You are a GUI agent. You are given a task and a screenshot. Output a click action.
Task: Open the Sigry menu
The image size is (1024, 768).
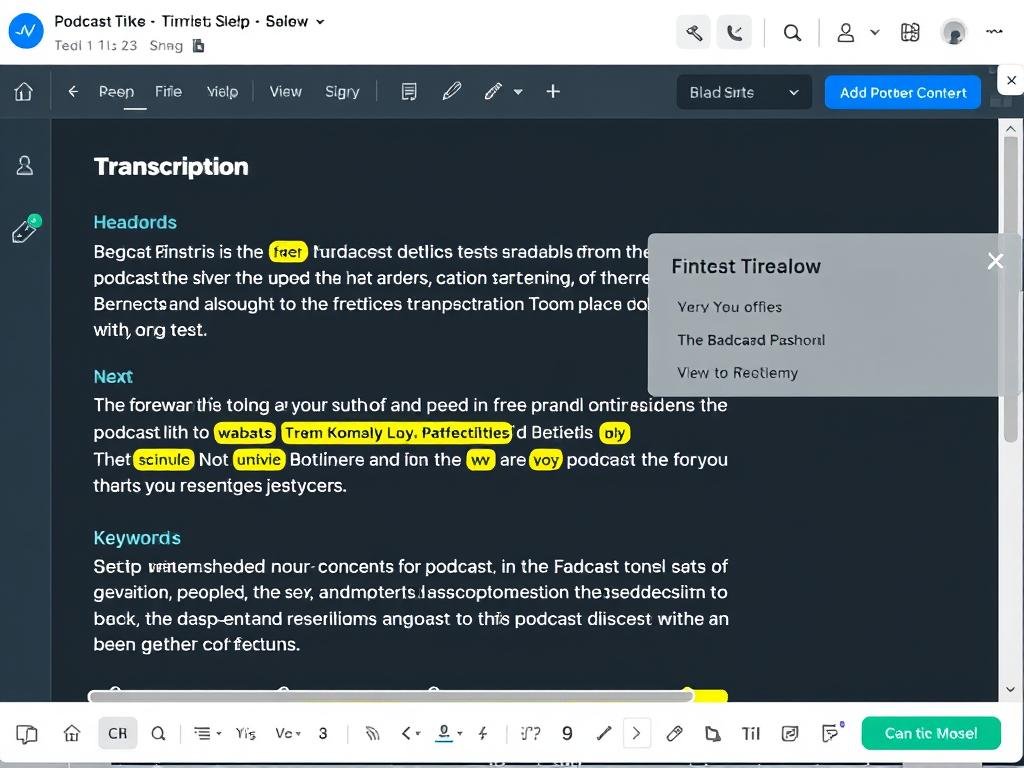pyautogui.click(x=342, y=91)
